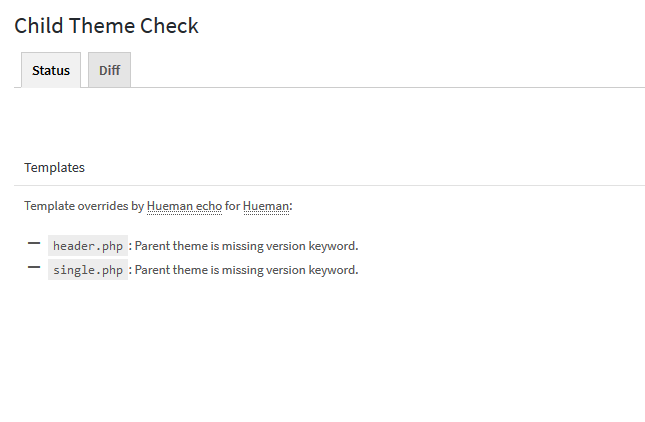Select the Status tab
Viewport: 645px width, 422px height.
(x=51, y=70)
